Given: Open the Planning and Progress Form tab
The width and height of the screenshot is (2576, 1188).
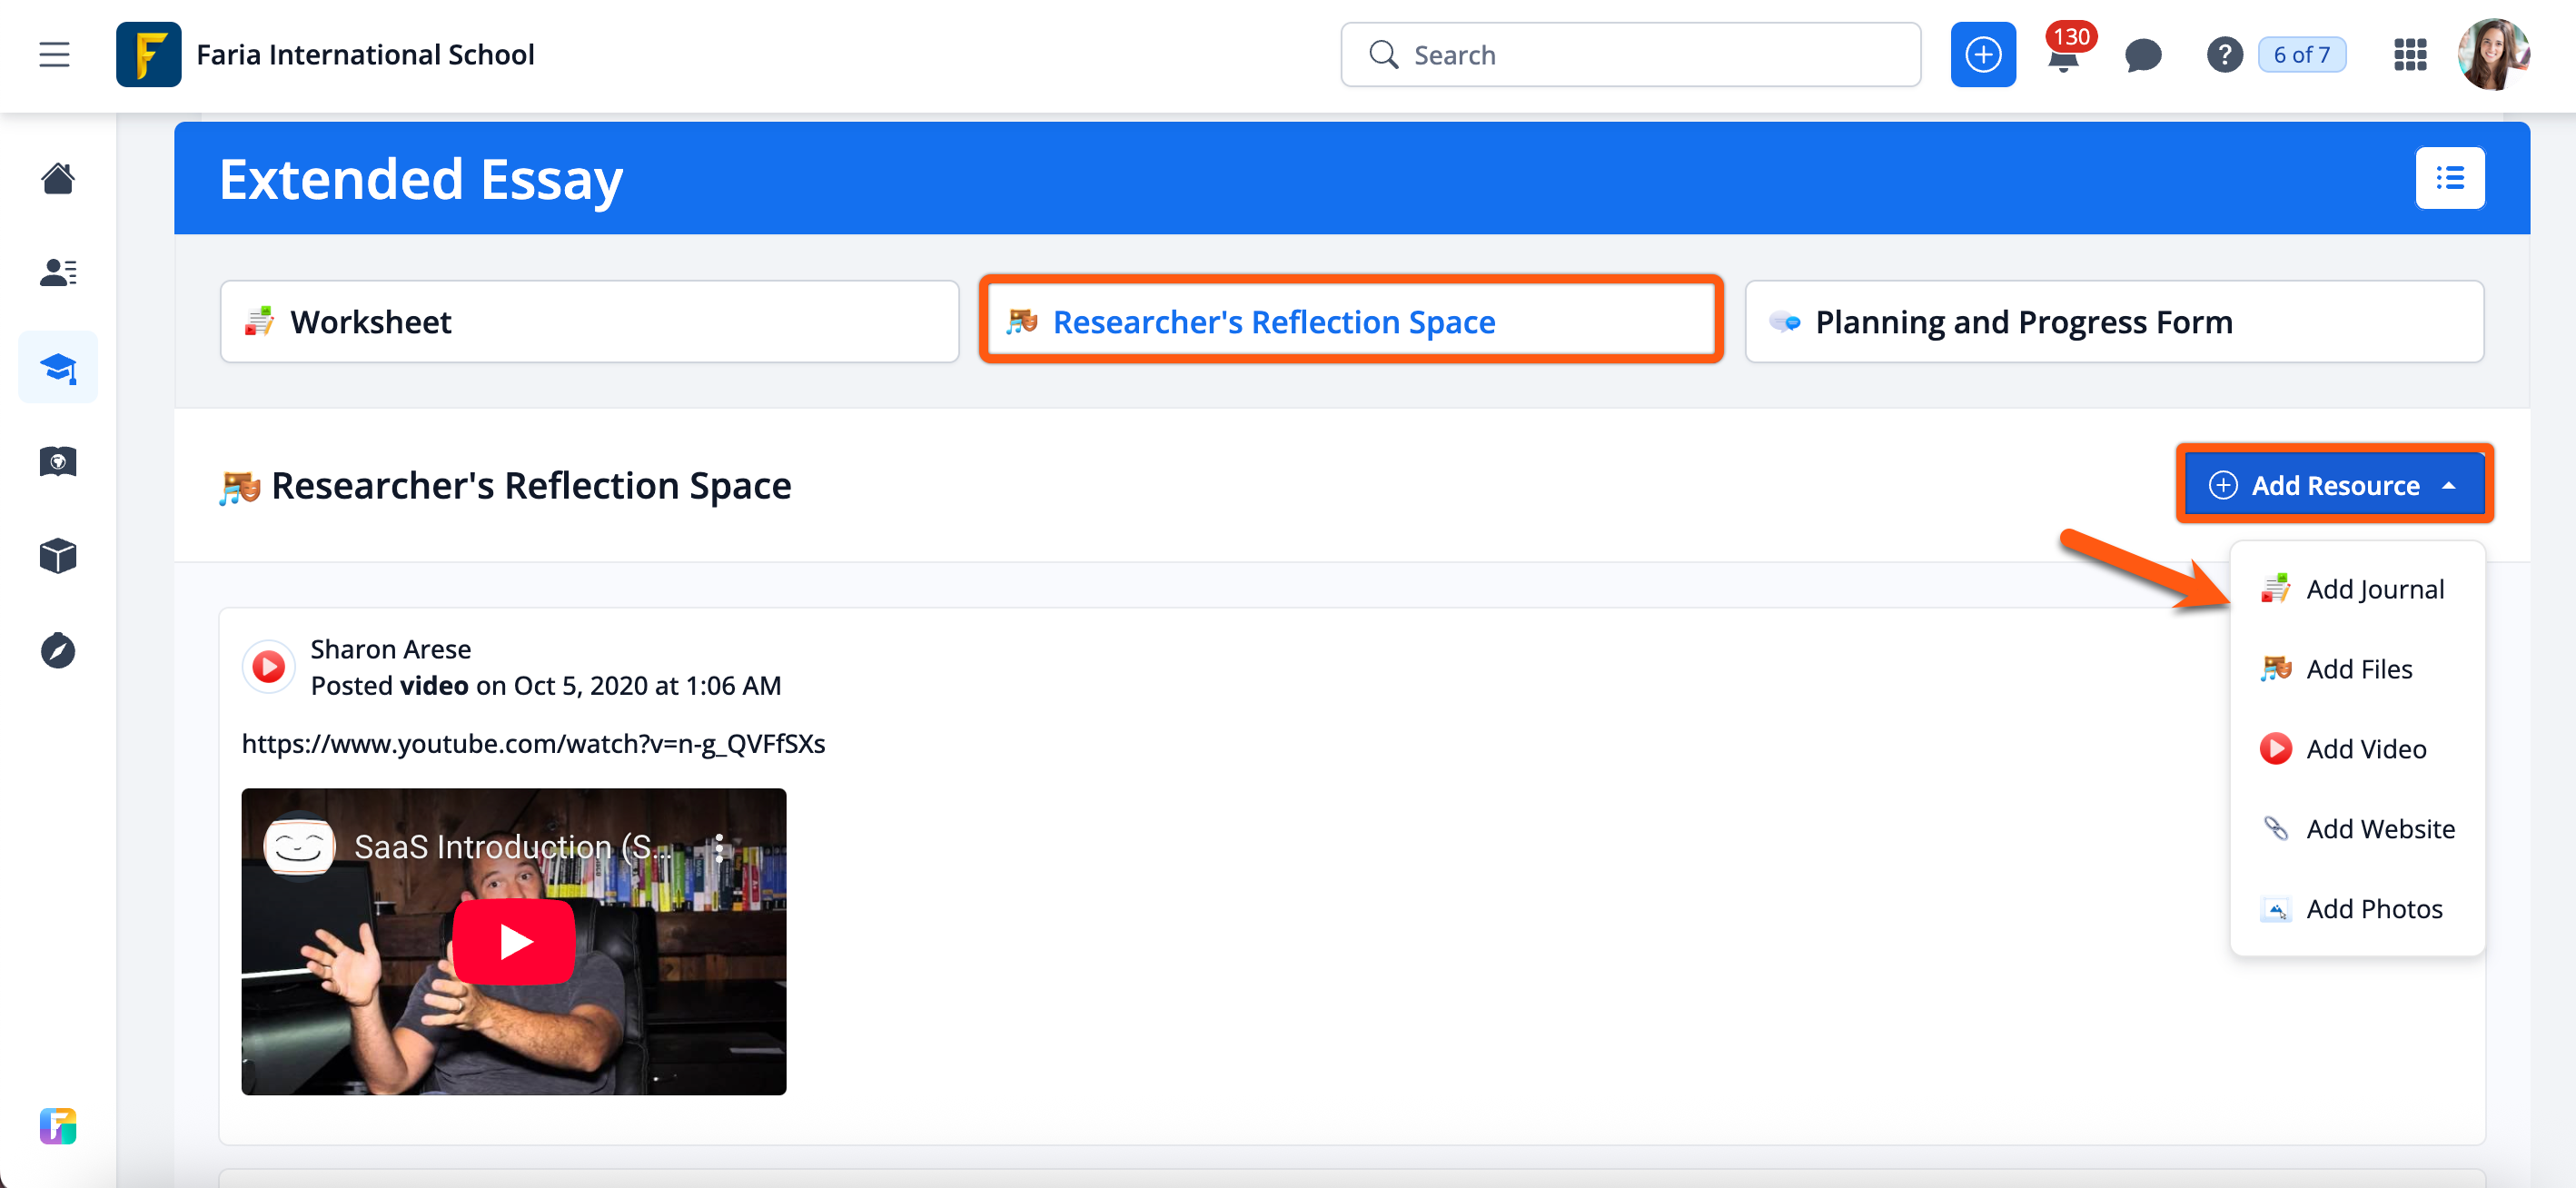Looking at the screenshot, I should (x=2114, y=322).
